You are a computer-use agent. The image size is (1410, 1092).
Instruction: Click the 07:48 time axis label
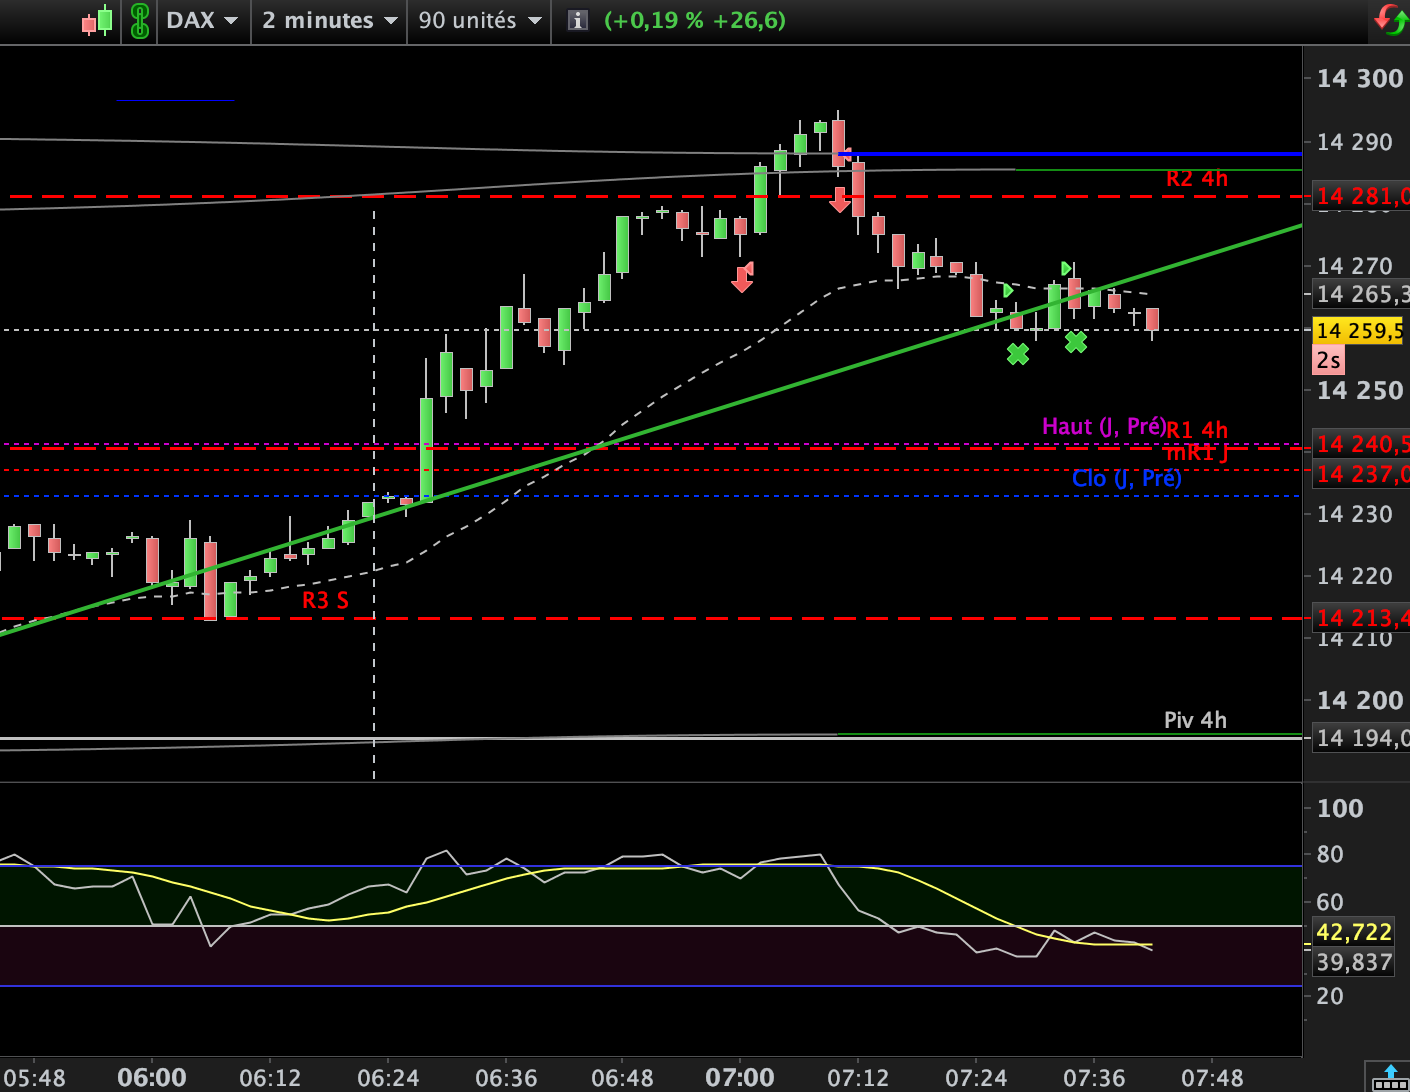click(x=1212, y=1078)
